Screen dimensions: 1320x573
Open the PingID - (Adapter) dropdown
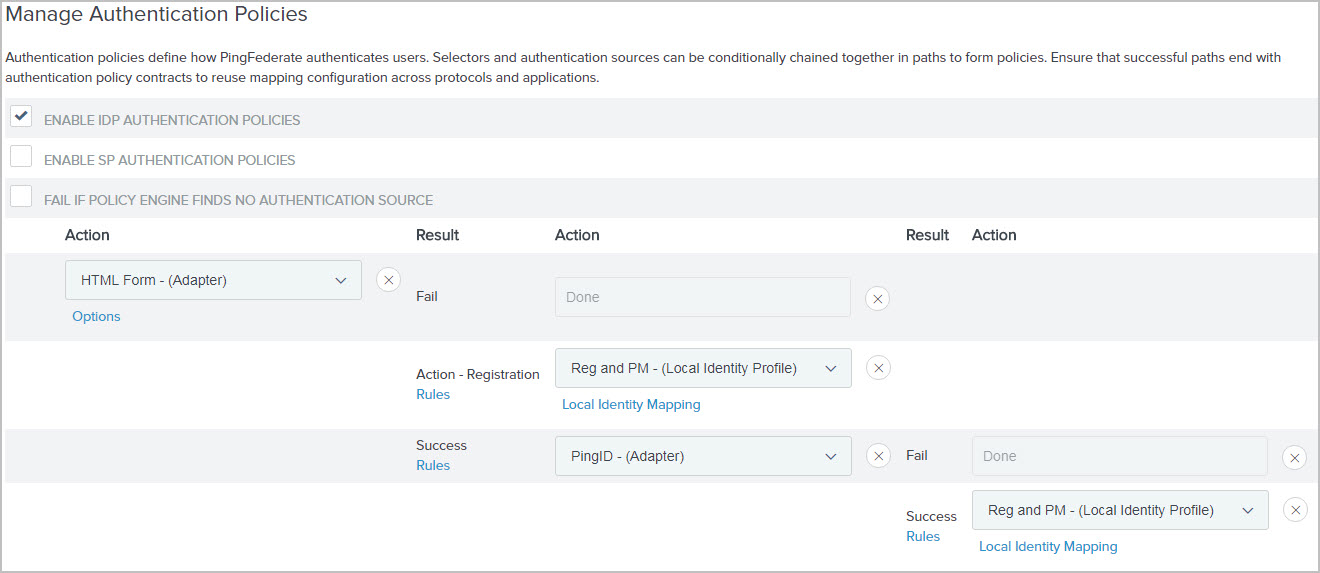click(702, 456)
